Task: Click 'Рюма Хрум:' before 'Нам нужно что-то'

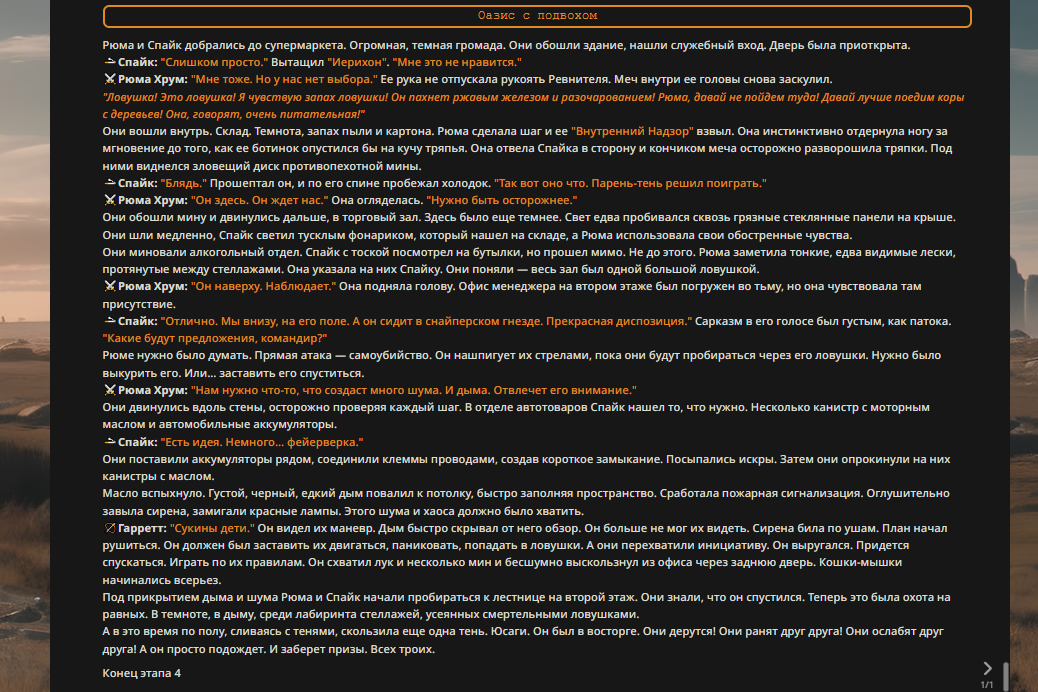Action: [x=153, y=390]
